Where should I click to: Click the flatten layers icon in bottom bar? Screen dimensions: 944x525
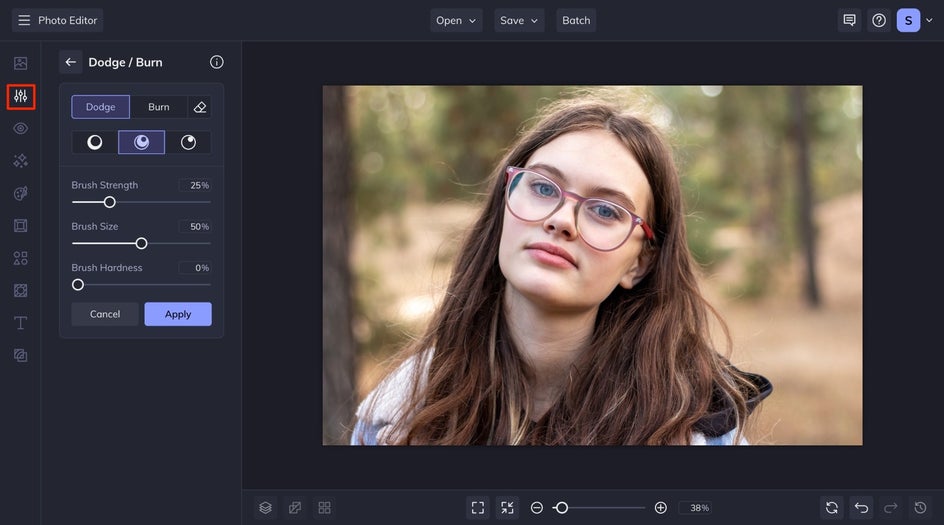pyautogui.click(x=295, y=508)
